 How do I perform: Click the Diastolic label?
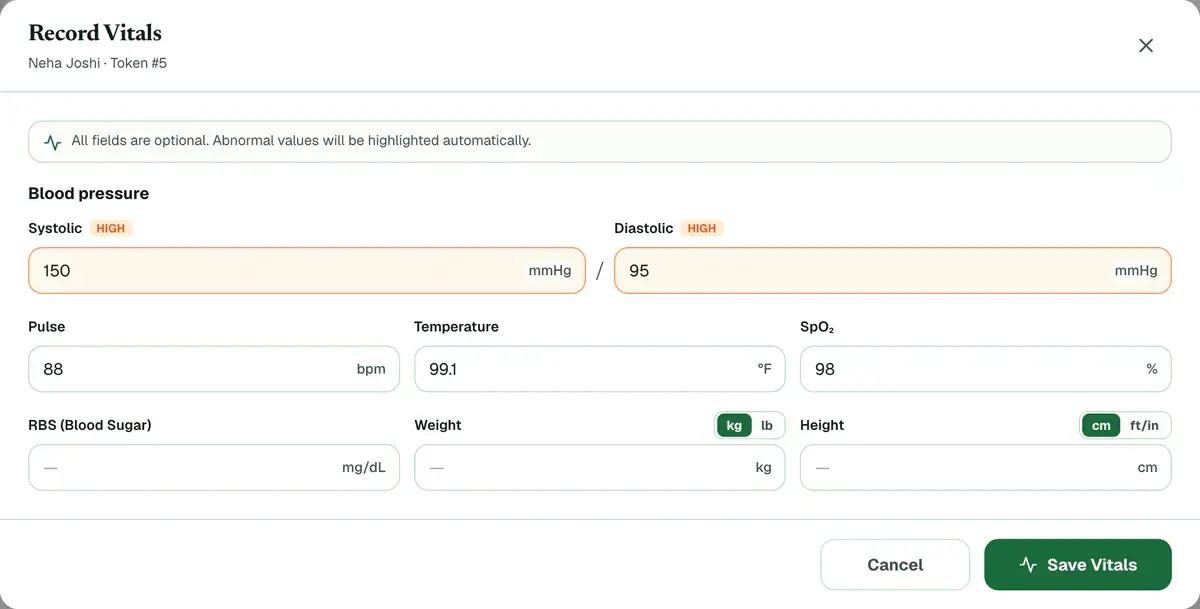tap(644, 228)
